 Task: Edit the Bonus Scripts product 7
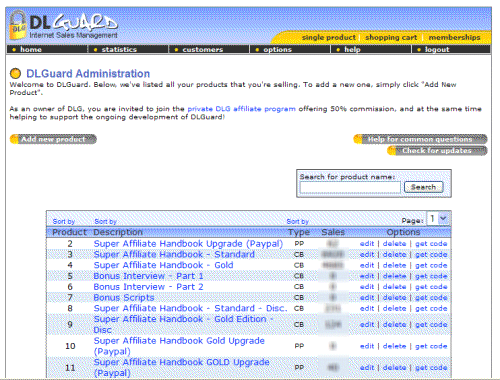367,297
